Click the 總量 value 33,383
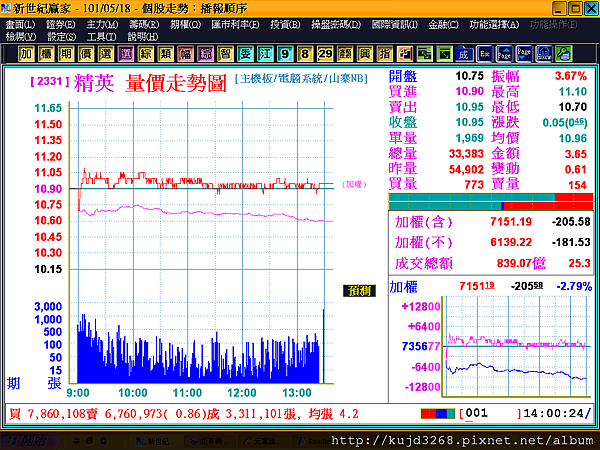The height and width of the screenshot is (450, 600). point(466,154)
